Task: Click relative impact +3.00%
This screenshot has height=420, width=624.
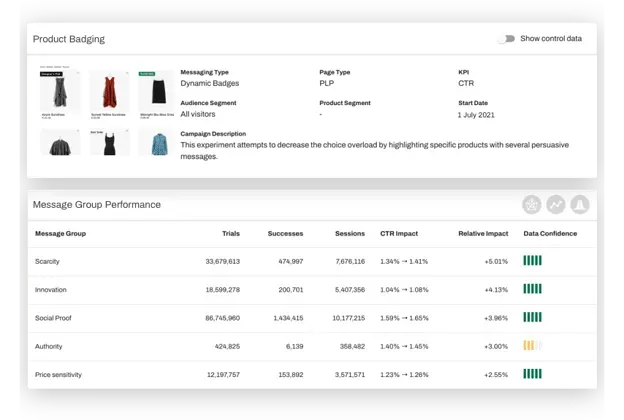Action: (496, 346)
